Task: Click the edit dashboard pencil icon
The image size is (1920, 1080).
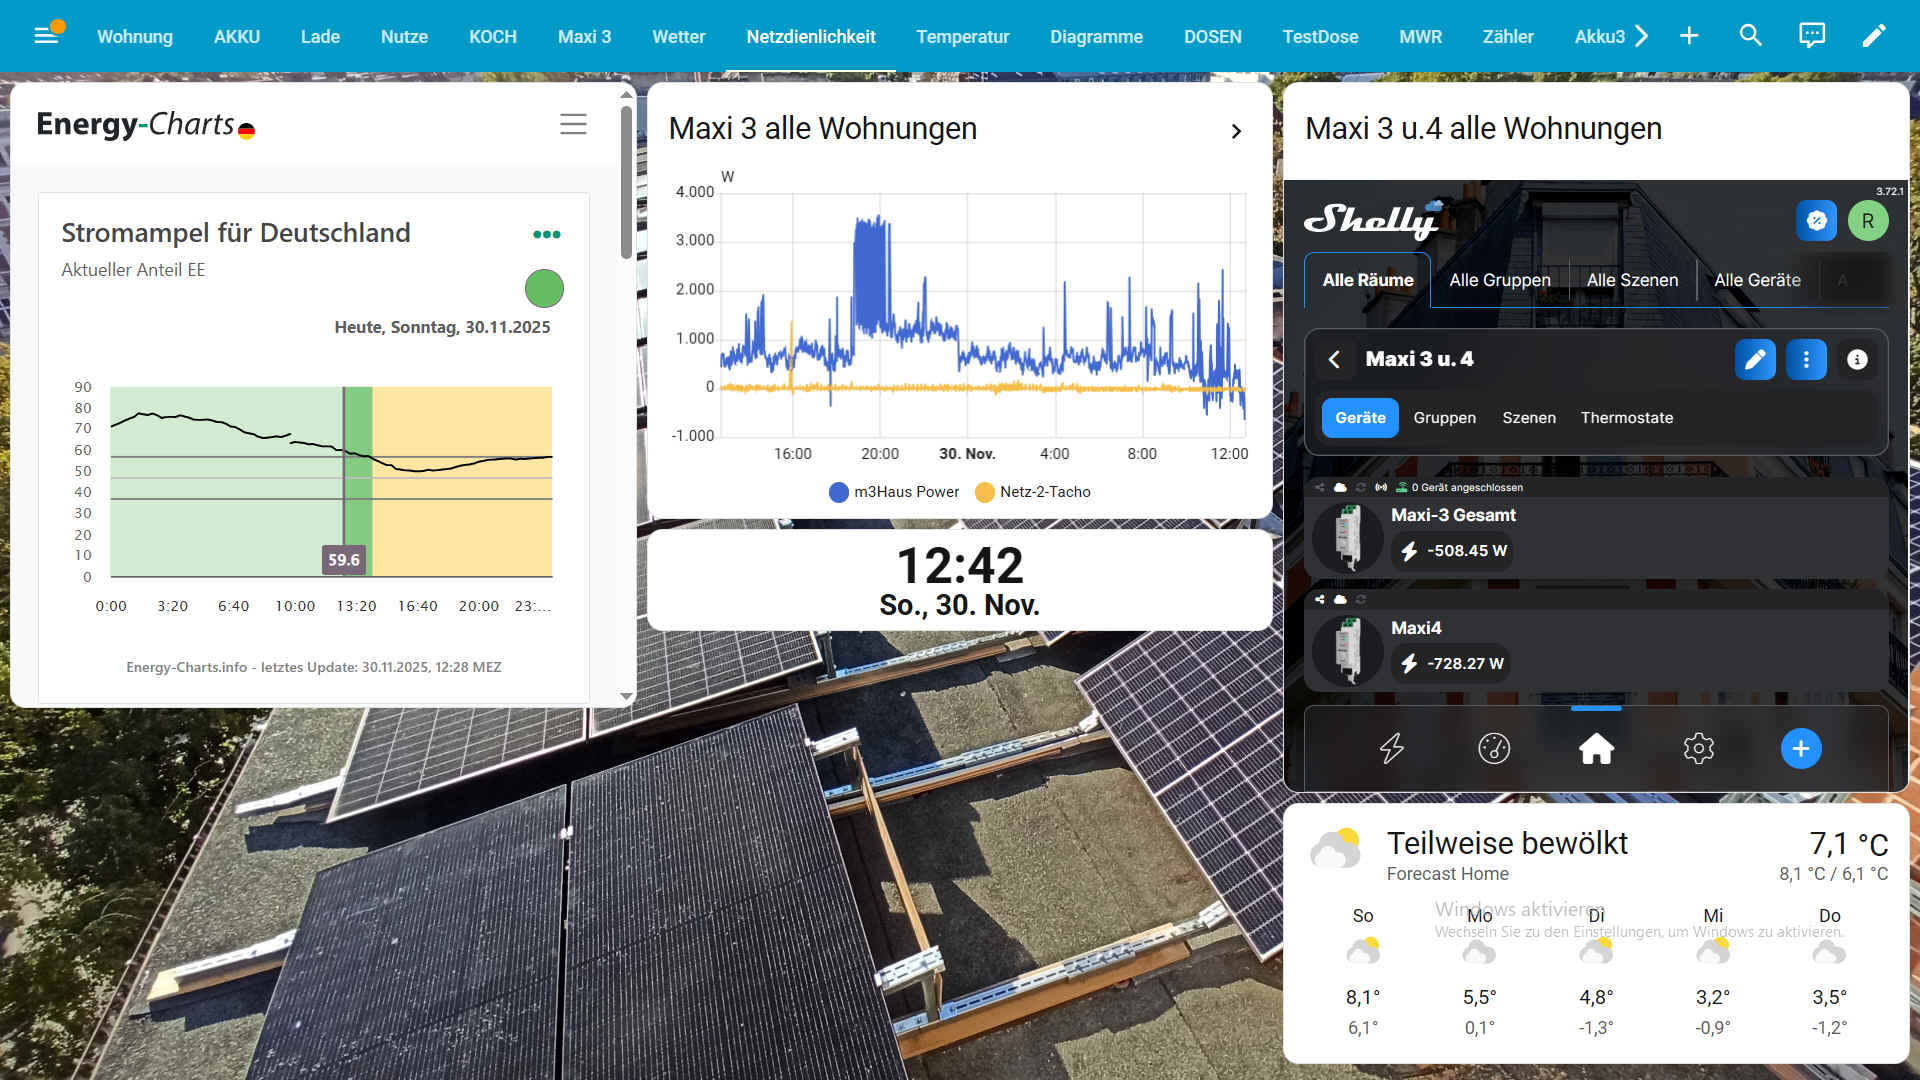Action: (x=1873, y=36)
